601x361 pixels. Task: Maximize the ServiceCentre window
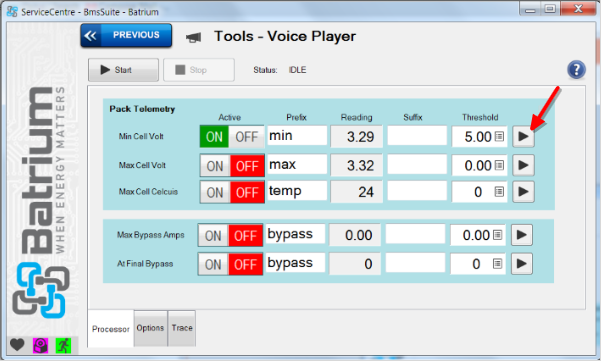tap(550, 9)
